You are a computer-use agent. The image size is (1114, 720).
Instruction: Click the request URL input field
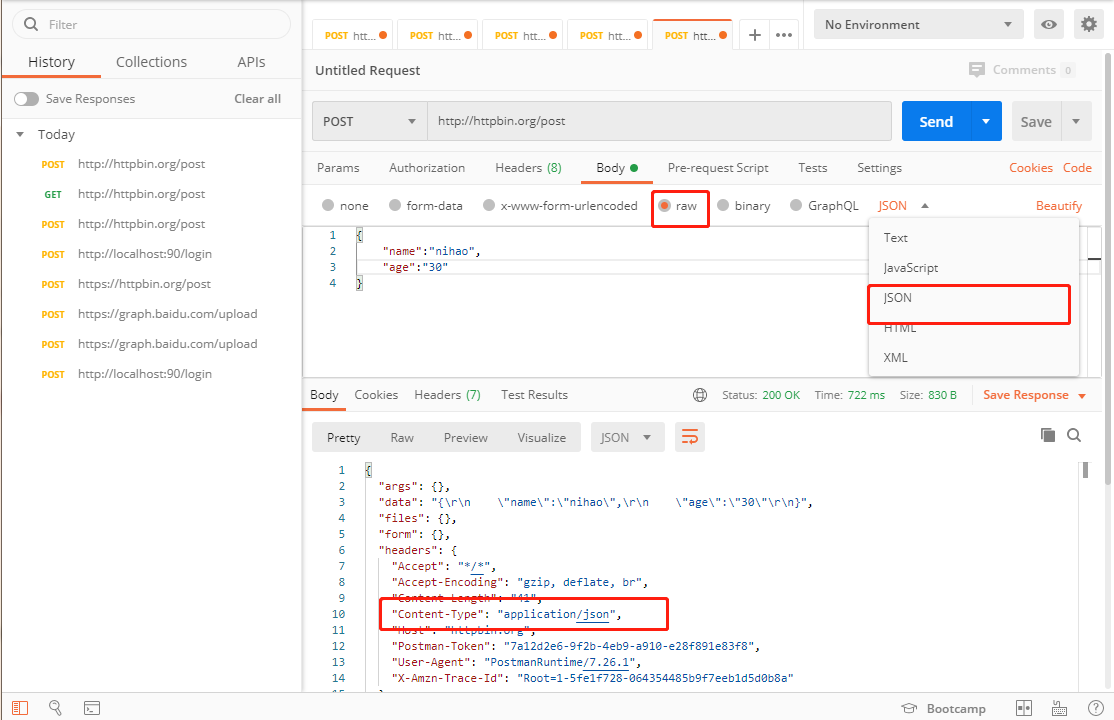point(658,122)
